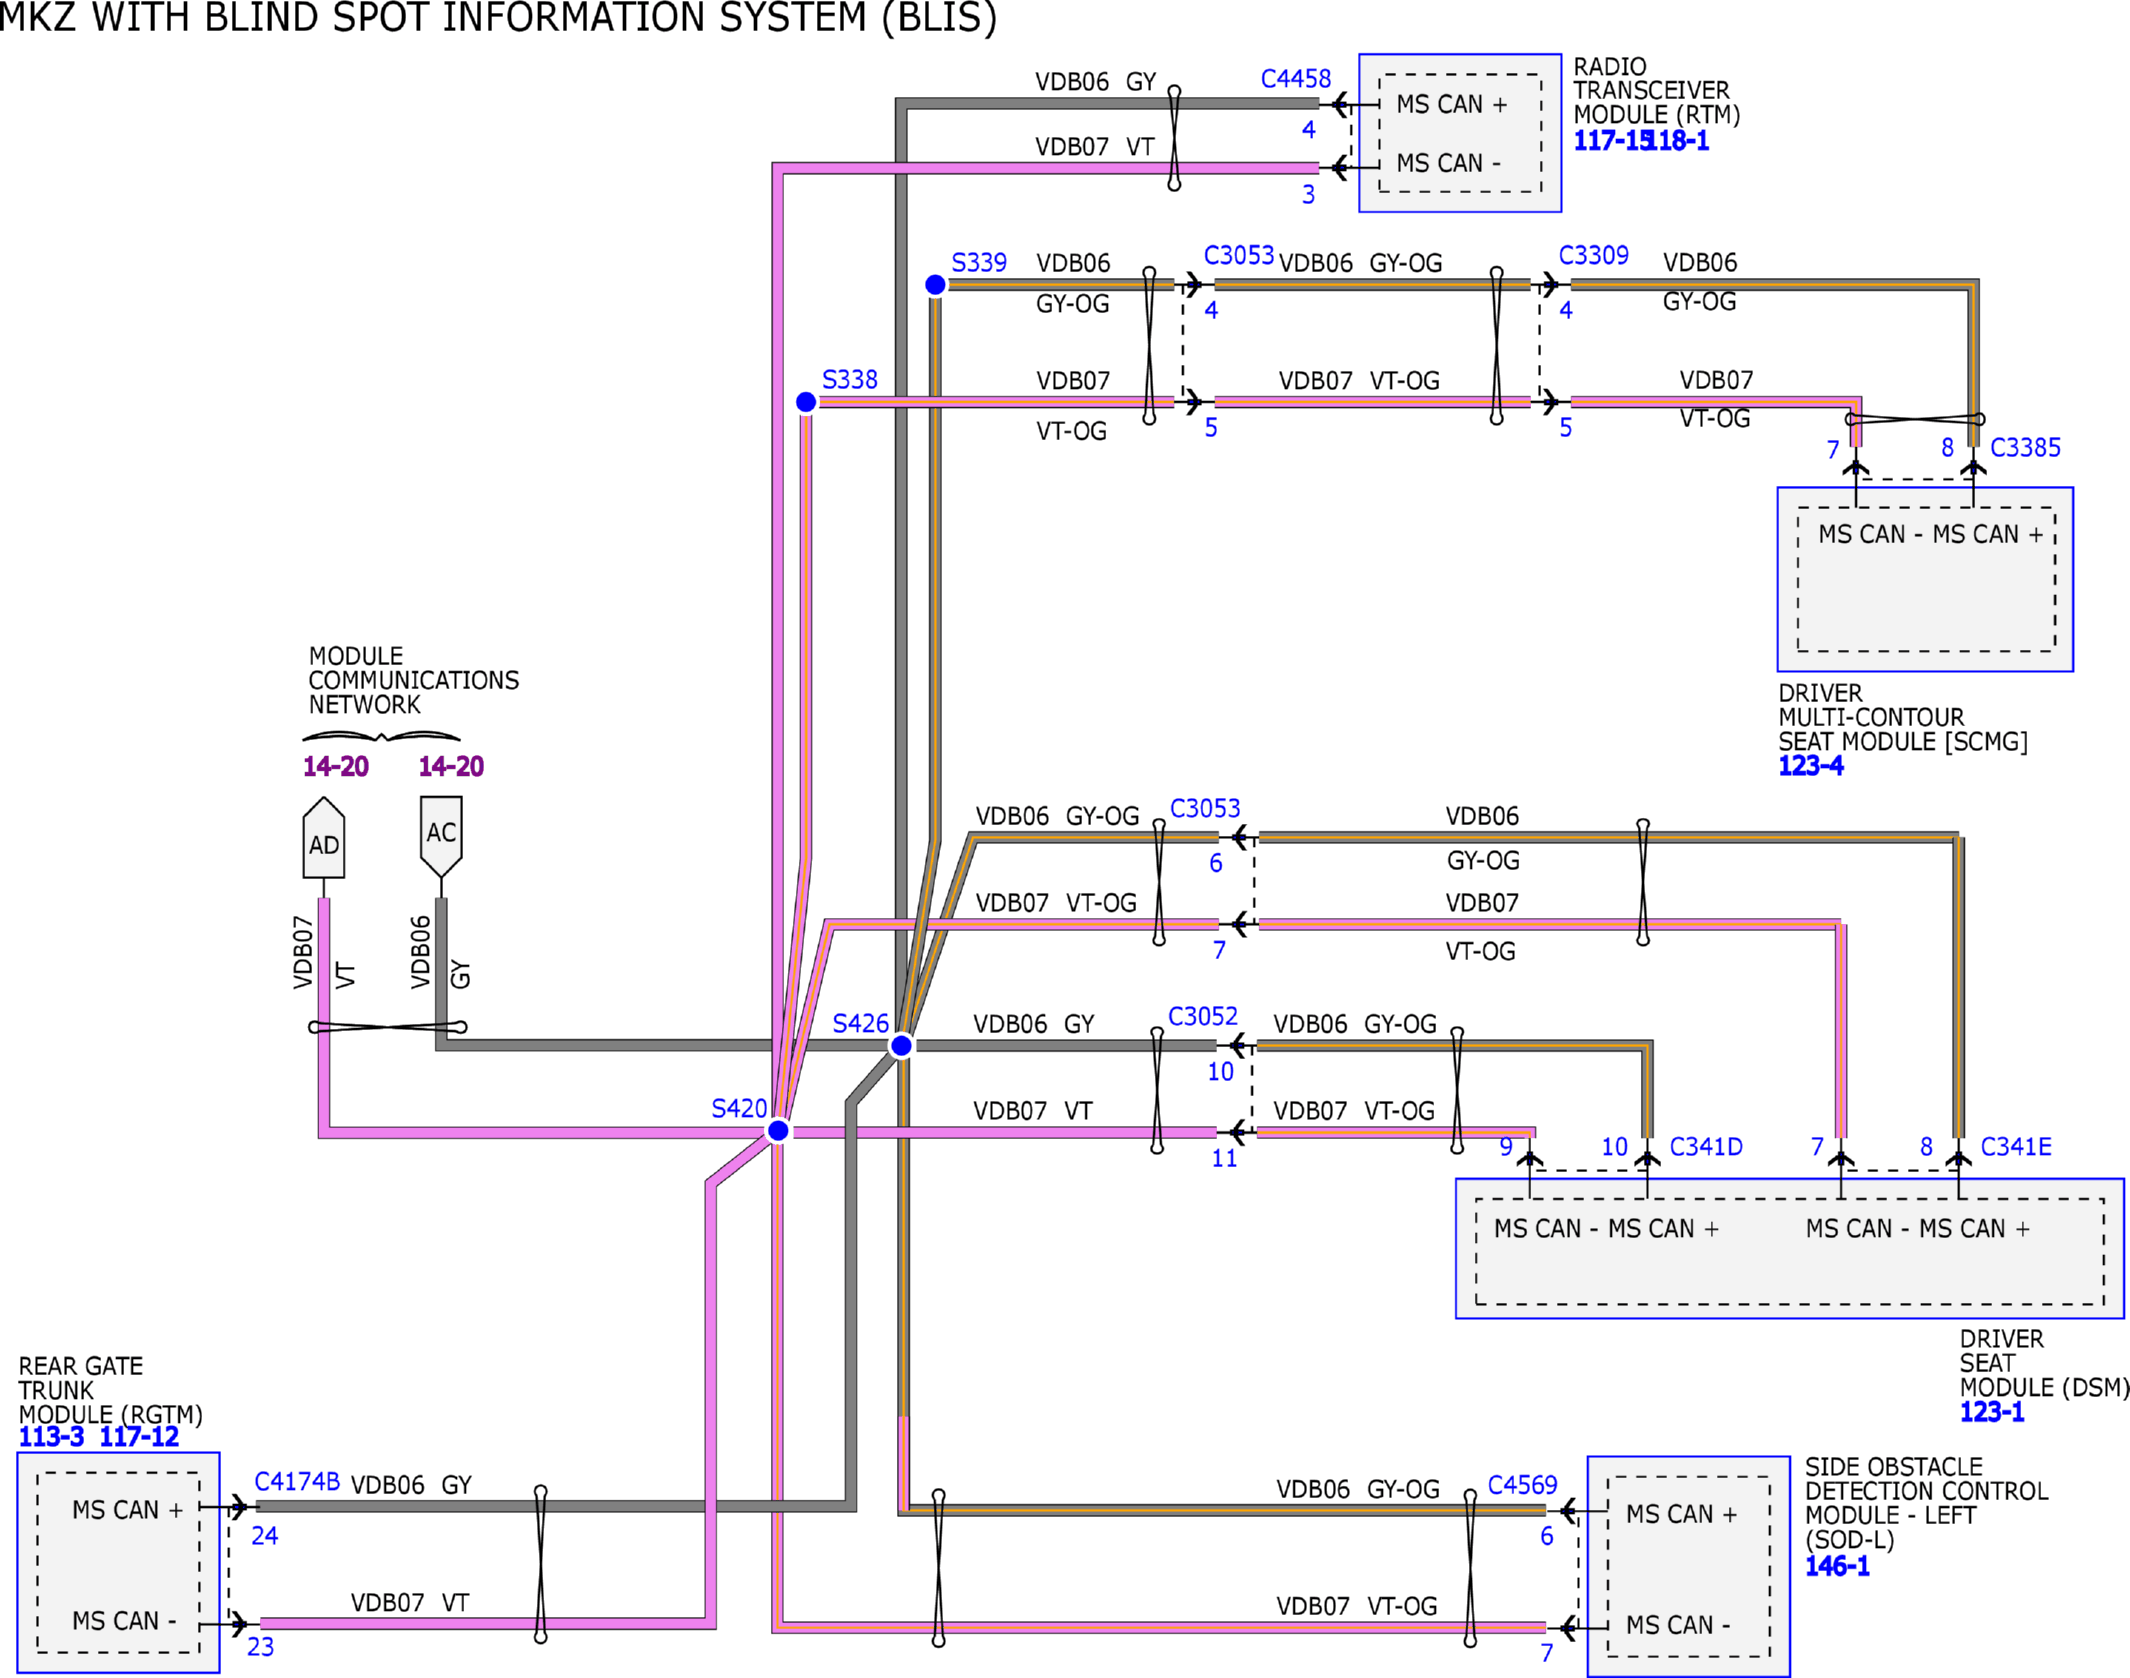Open the 14-20 link above AD symbol

[336, 767]
